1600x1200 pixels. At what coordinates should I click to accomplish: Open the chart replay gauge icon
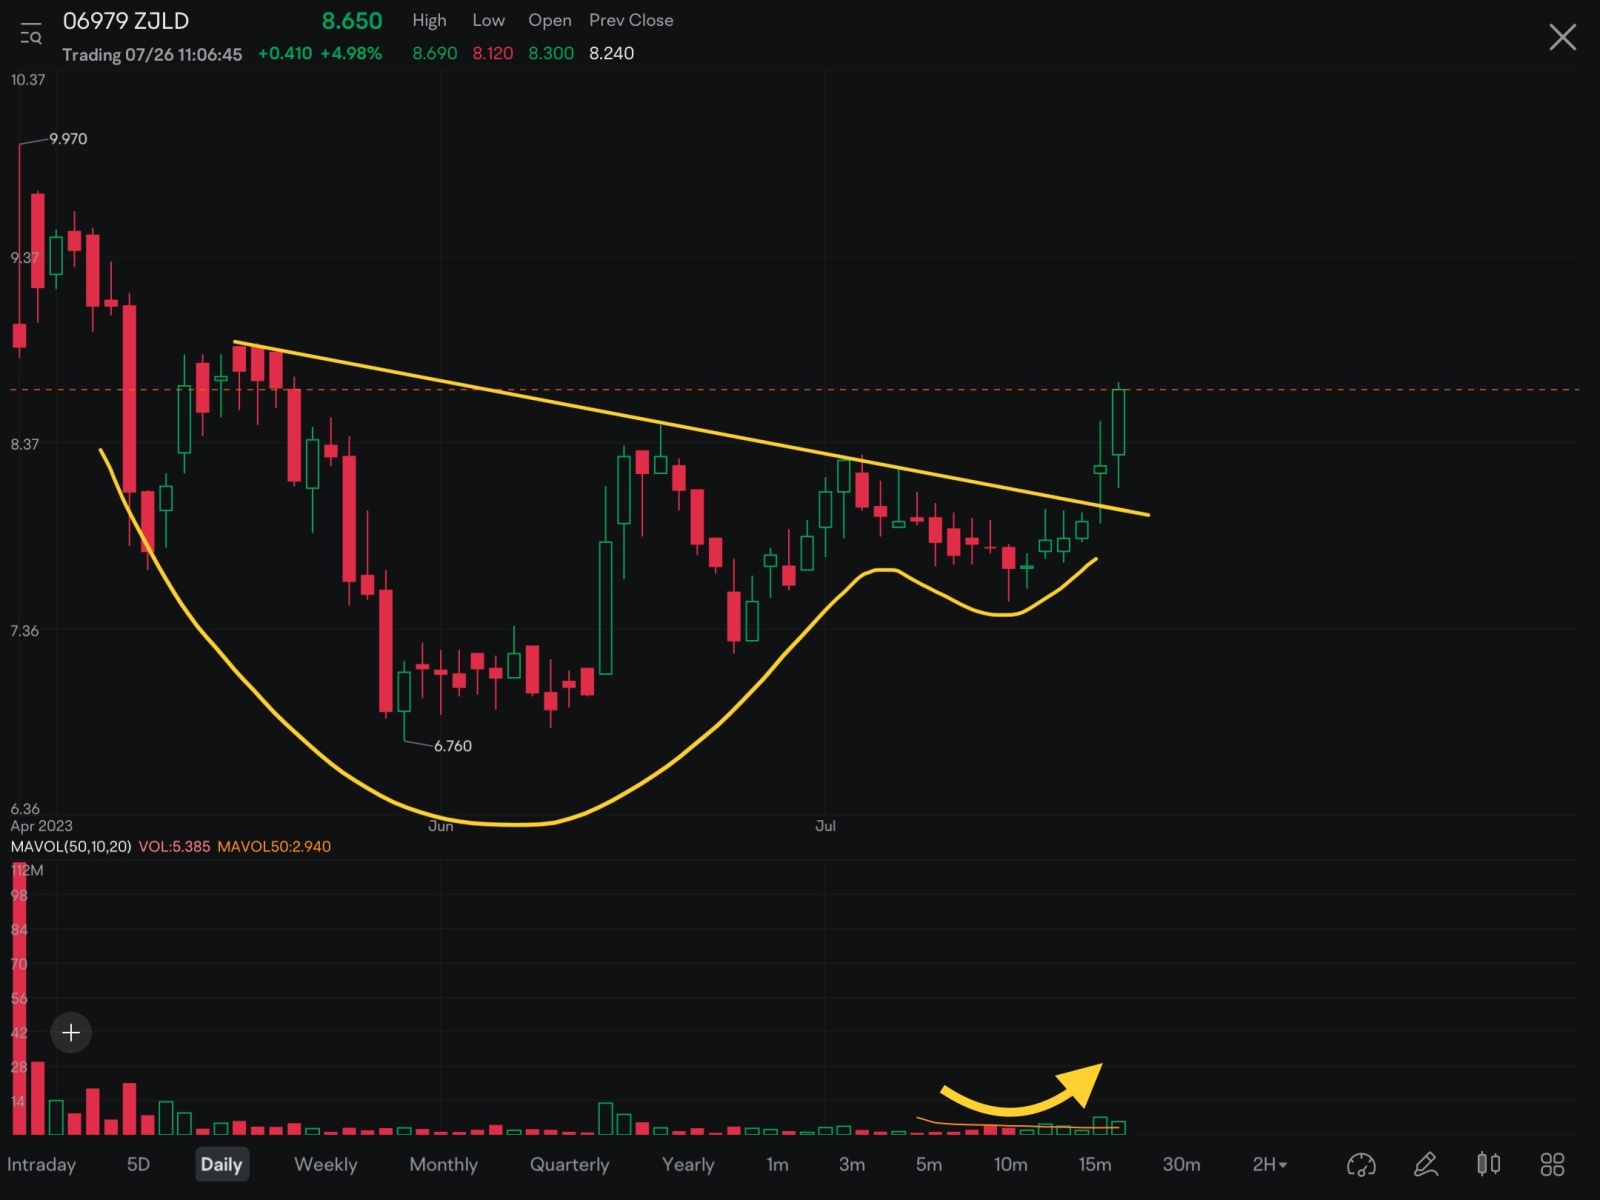point(1361,1164)
